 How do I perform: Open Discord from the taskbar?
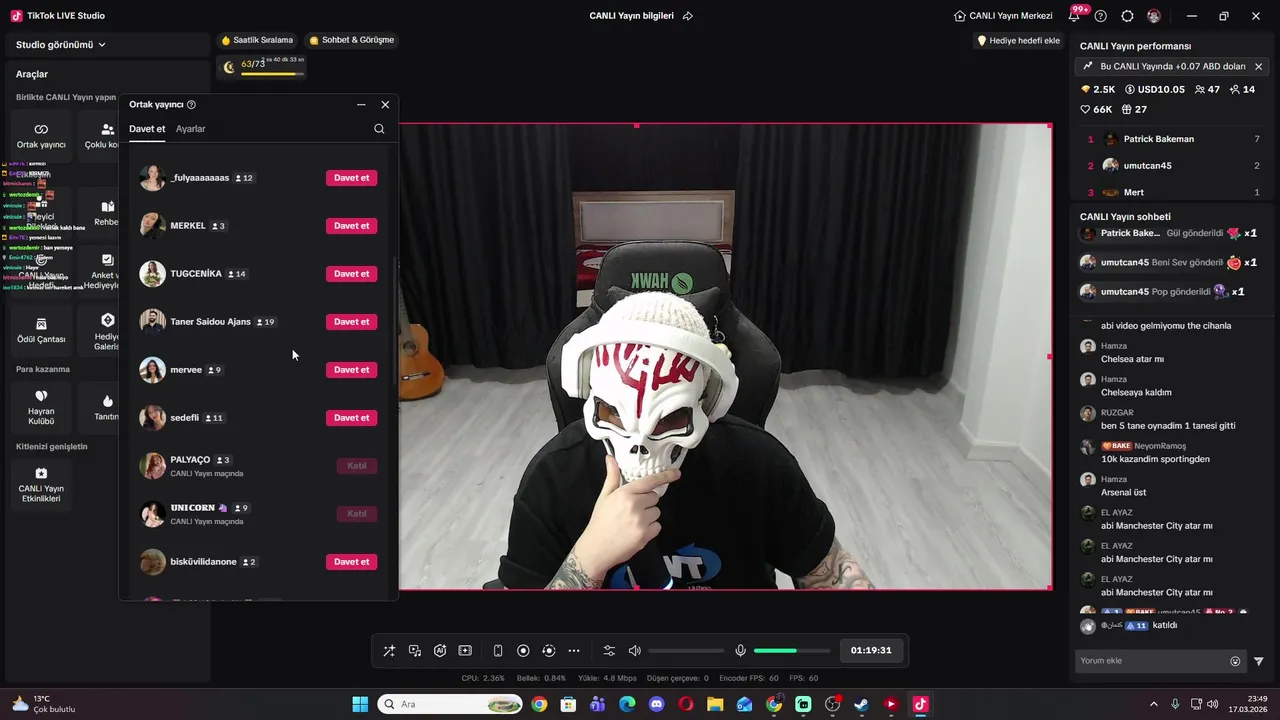[656, 704]
